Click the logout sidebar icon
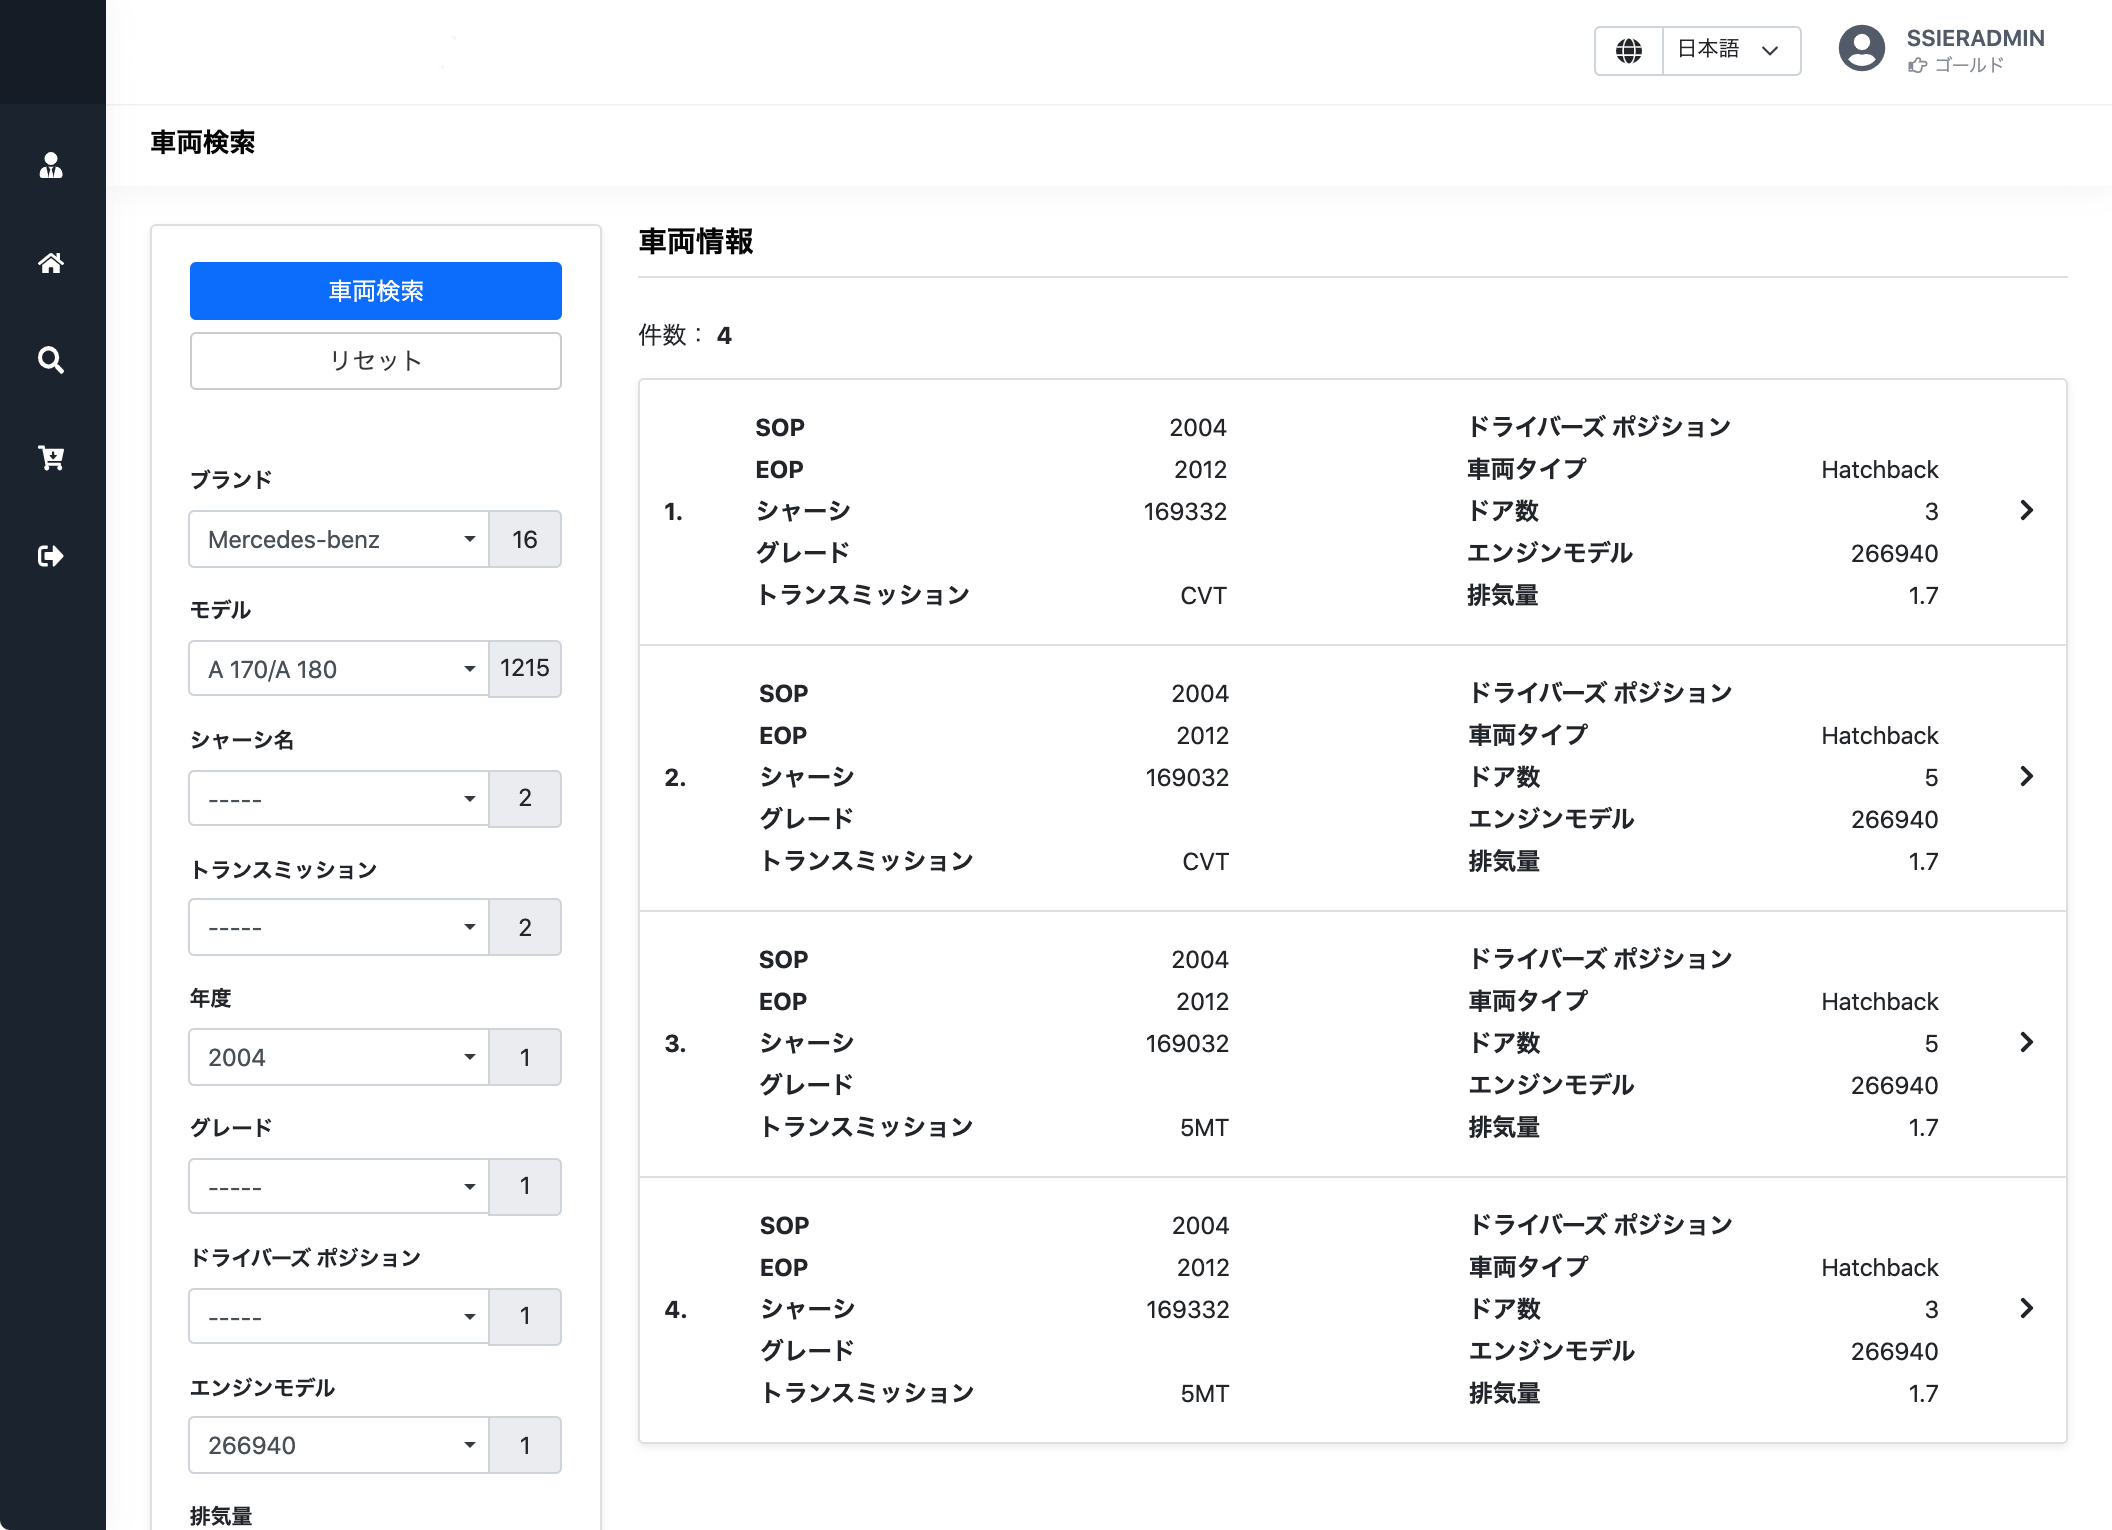 click(x=51, y=556)
